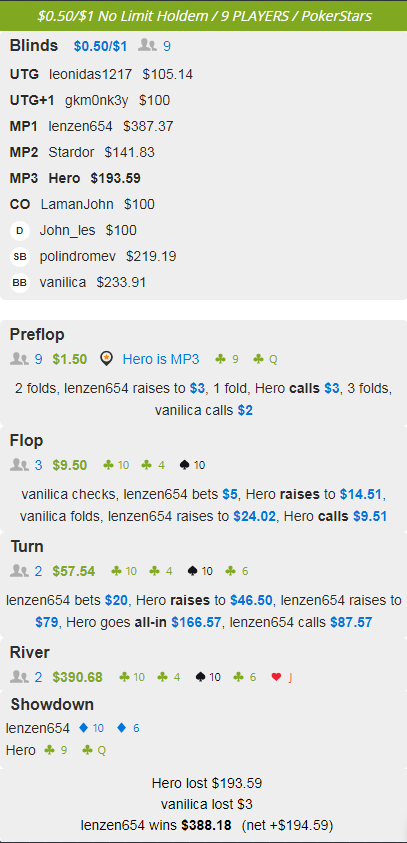Click the Hero position pin icon in Preflop

106,359
